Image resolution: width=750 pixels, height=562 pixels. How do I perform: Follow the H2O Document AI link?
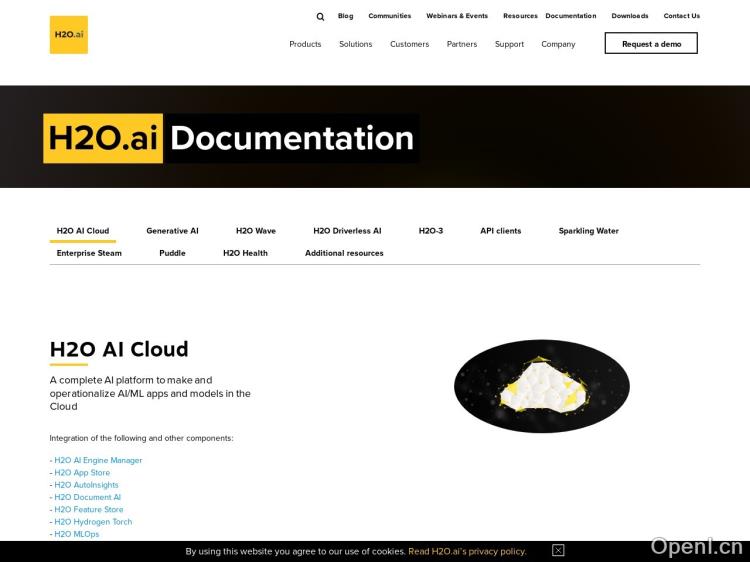pos(87,497)
